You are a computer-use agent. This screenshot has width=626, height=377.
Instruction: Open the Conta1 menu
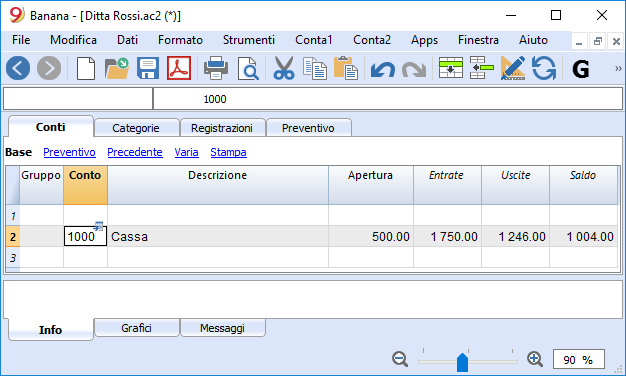click(x=314, y=40)
